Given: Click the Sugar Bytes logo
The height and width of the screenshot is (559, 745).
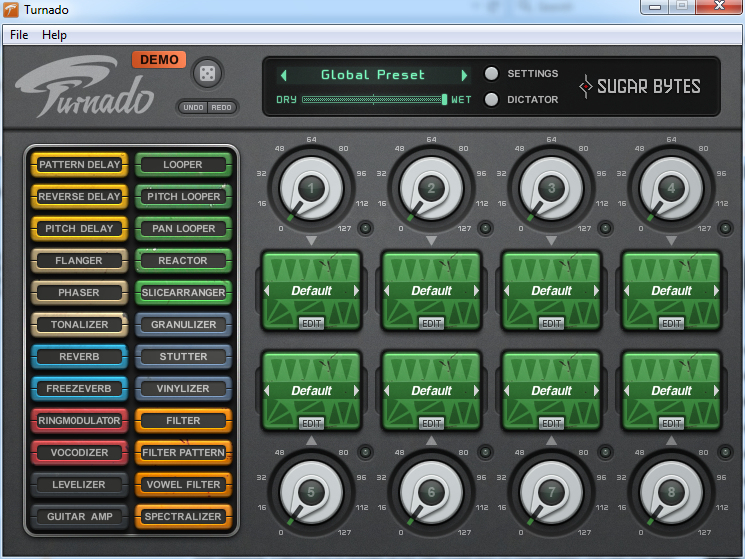Looking at the screenshot, I should (640, 86).
